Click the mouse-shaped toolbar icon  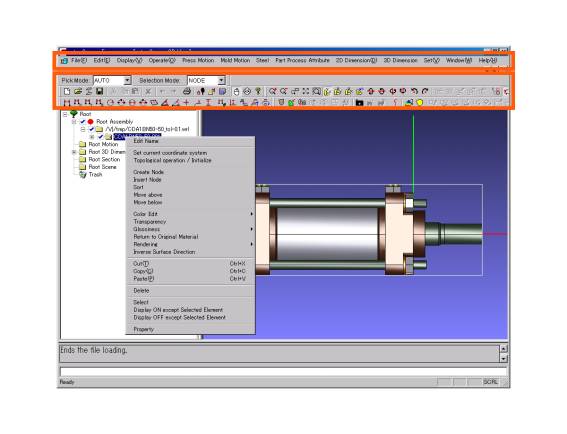point(236,92)
